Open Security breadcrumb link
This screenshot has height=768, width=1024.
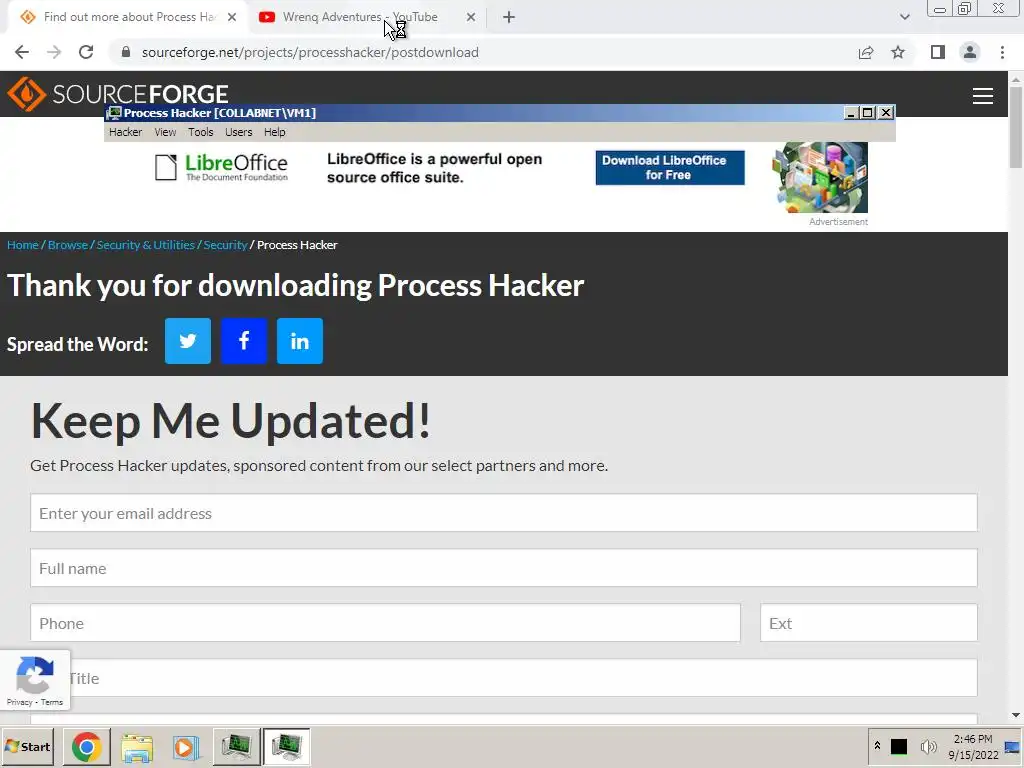coord(225,245)
